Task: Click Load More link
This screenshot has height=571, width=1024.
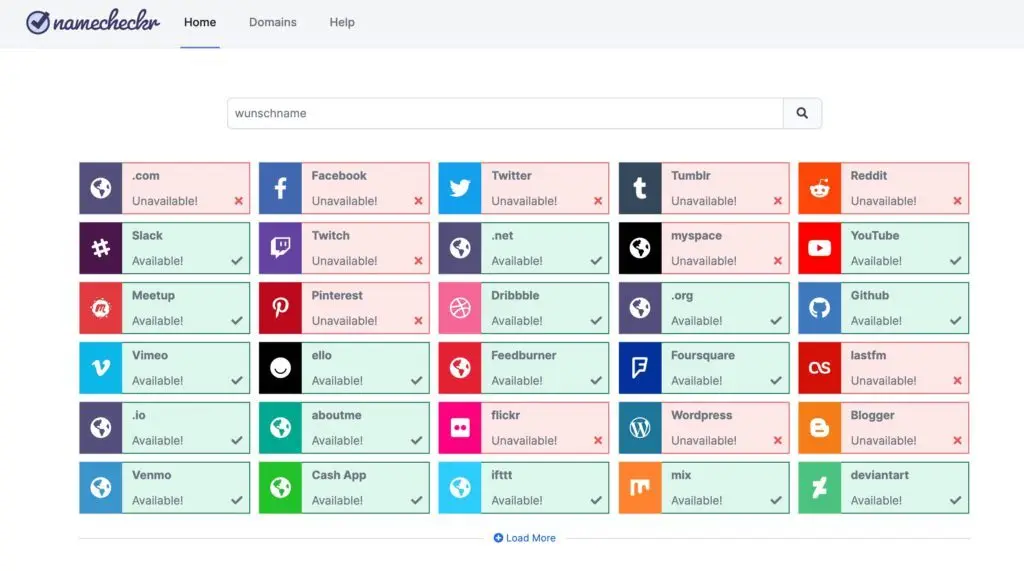Action: coord(524,538)
